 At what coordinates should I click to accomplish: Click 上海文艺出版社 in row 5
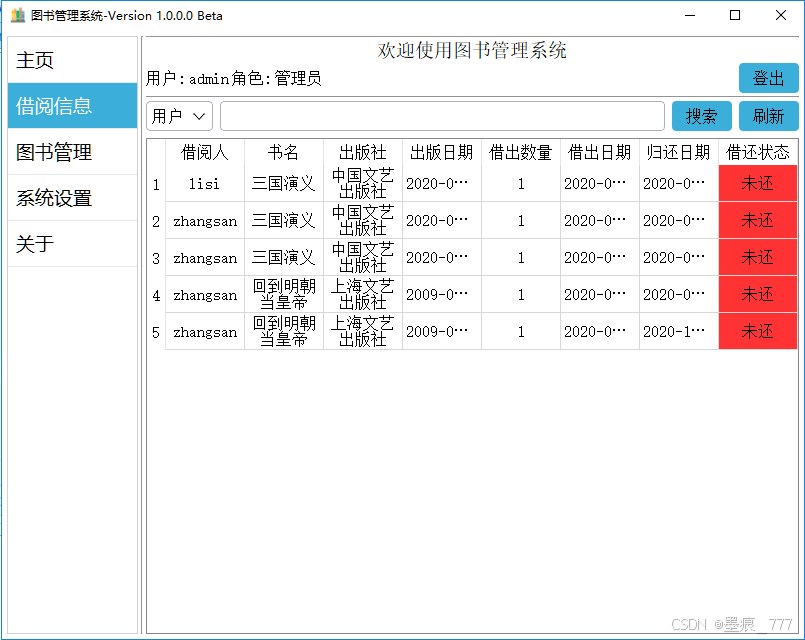pos(363,332)
